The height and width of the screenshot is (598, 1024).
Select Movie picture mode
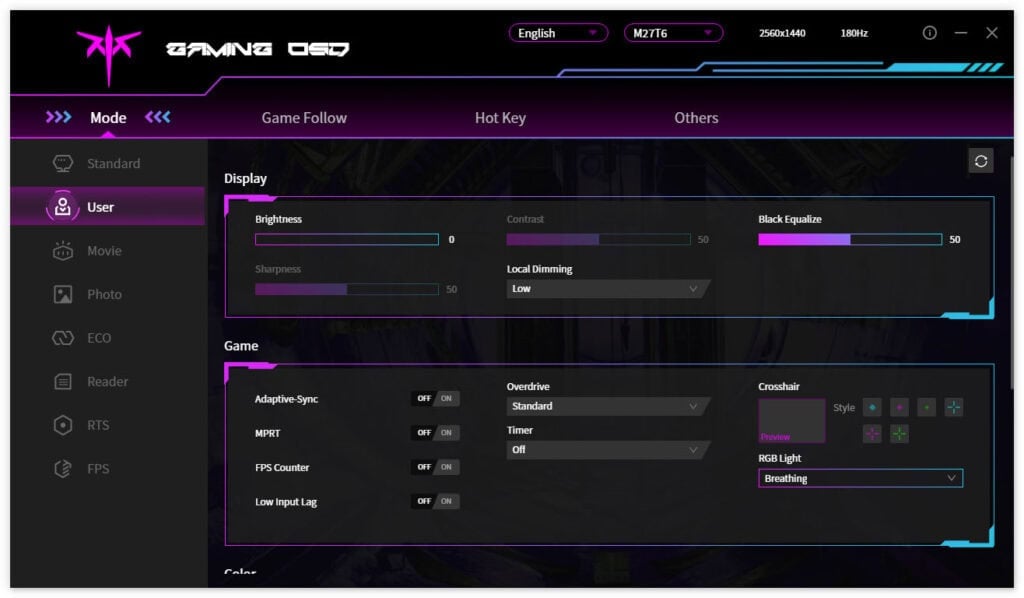pos(108,251)
